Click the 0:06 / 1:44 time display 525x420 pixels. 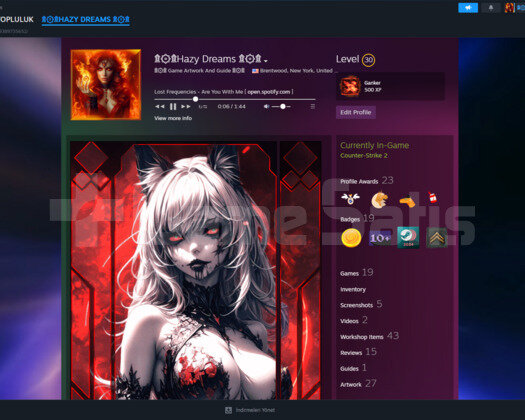click(x=231, y=107)
